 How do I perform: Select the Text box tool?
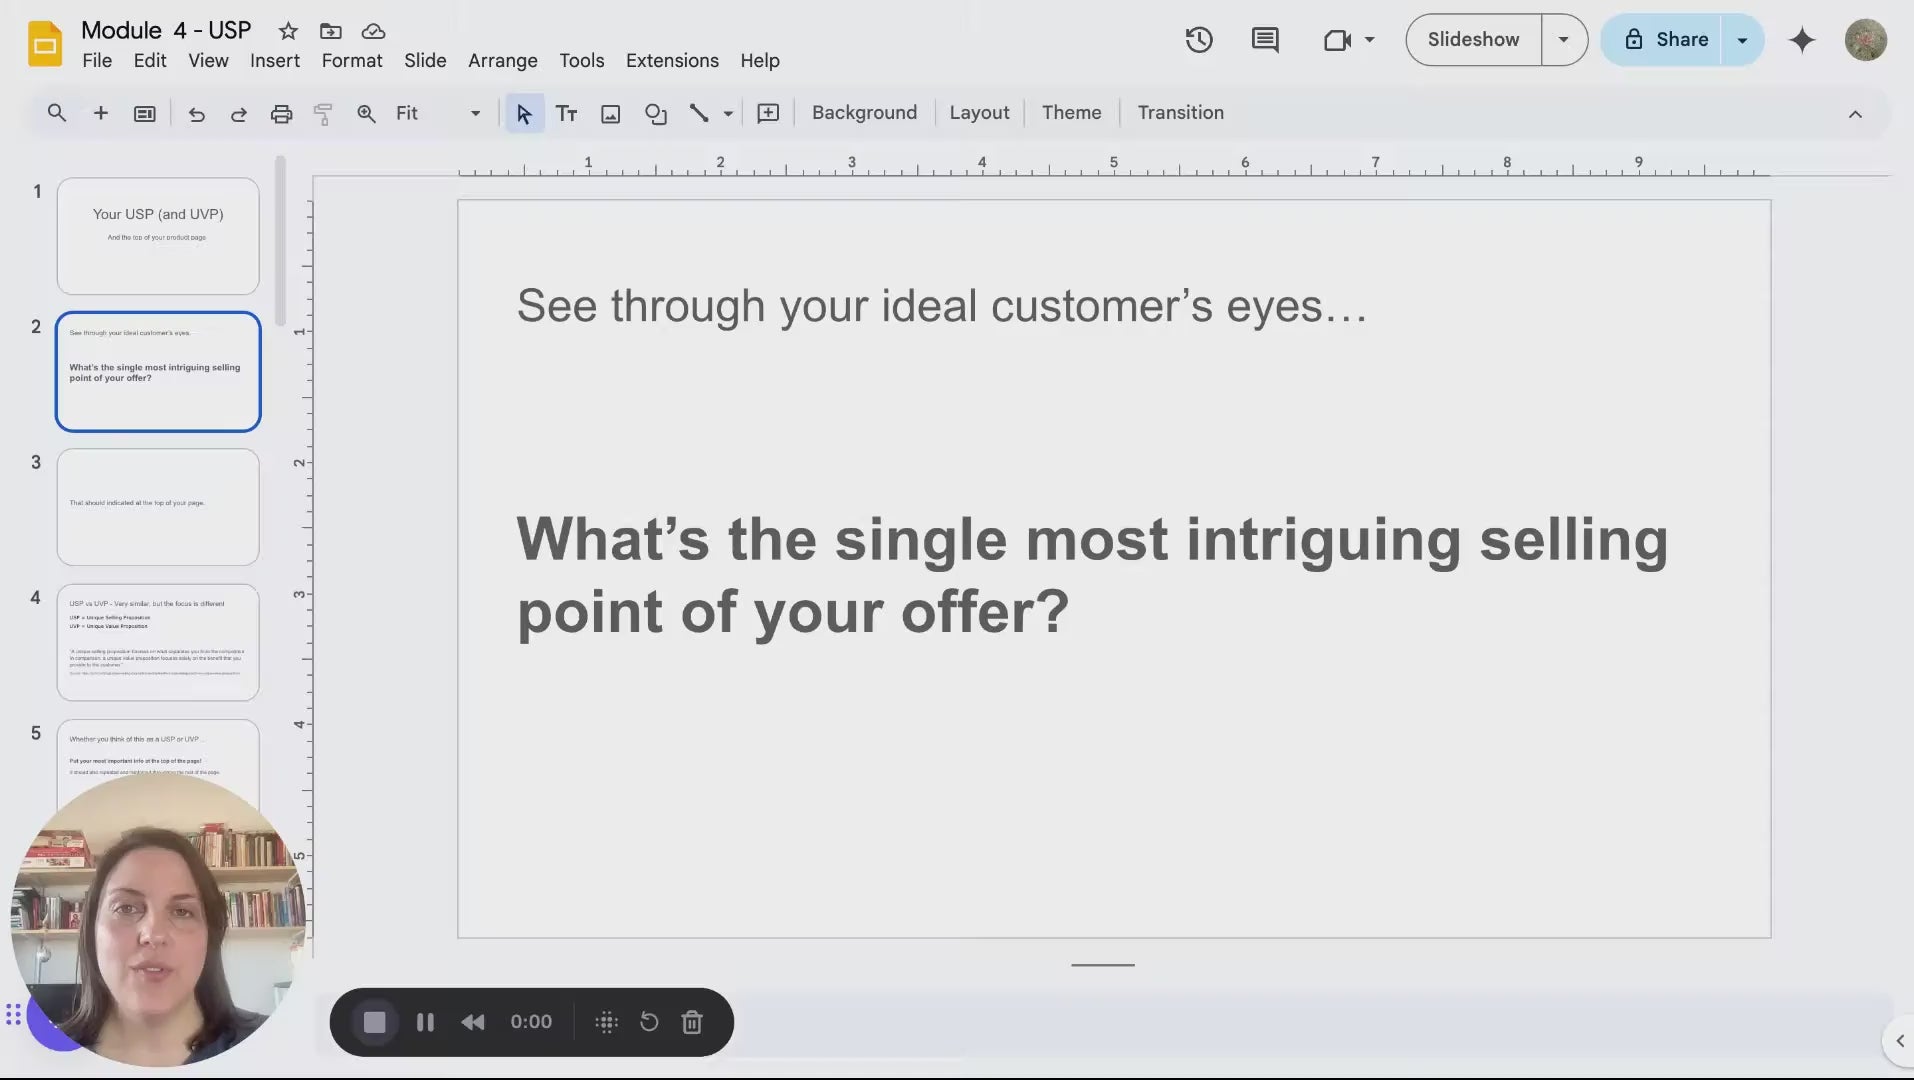[x=566, y=114]
